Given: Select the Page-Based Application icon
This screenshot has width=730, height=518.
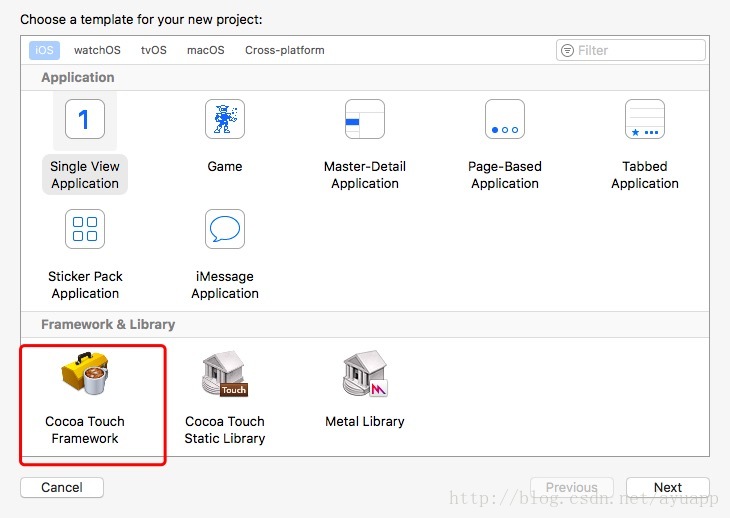Looking at the screenshot, I should click(505, 119).
